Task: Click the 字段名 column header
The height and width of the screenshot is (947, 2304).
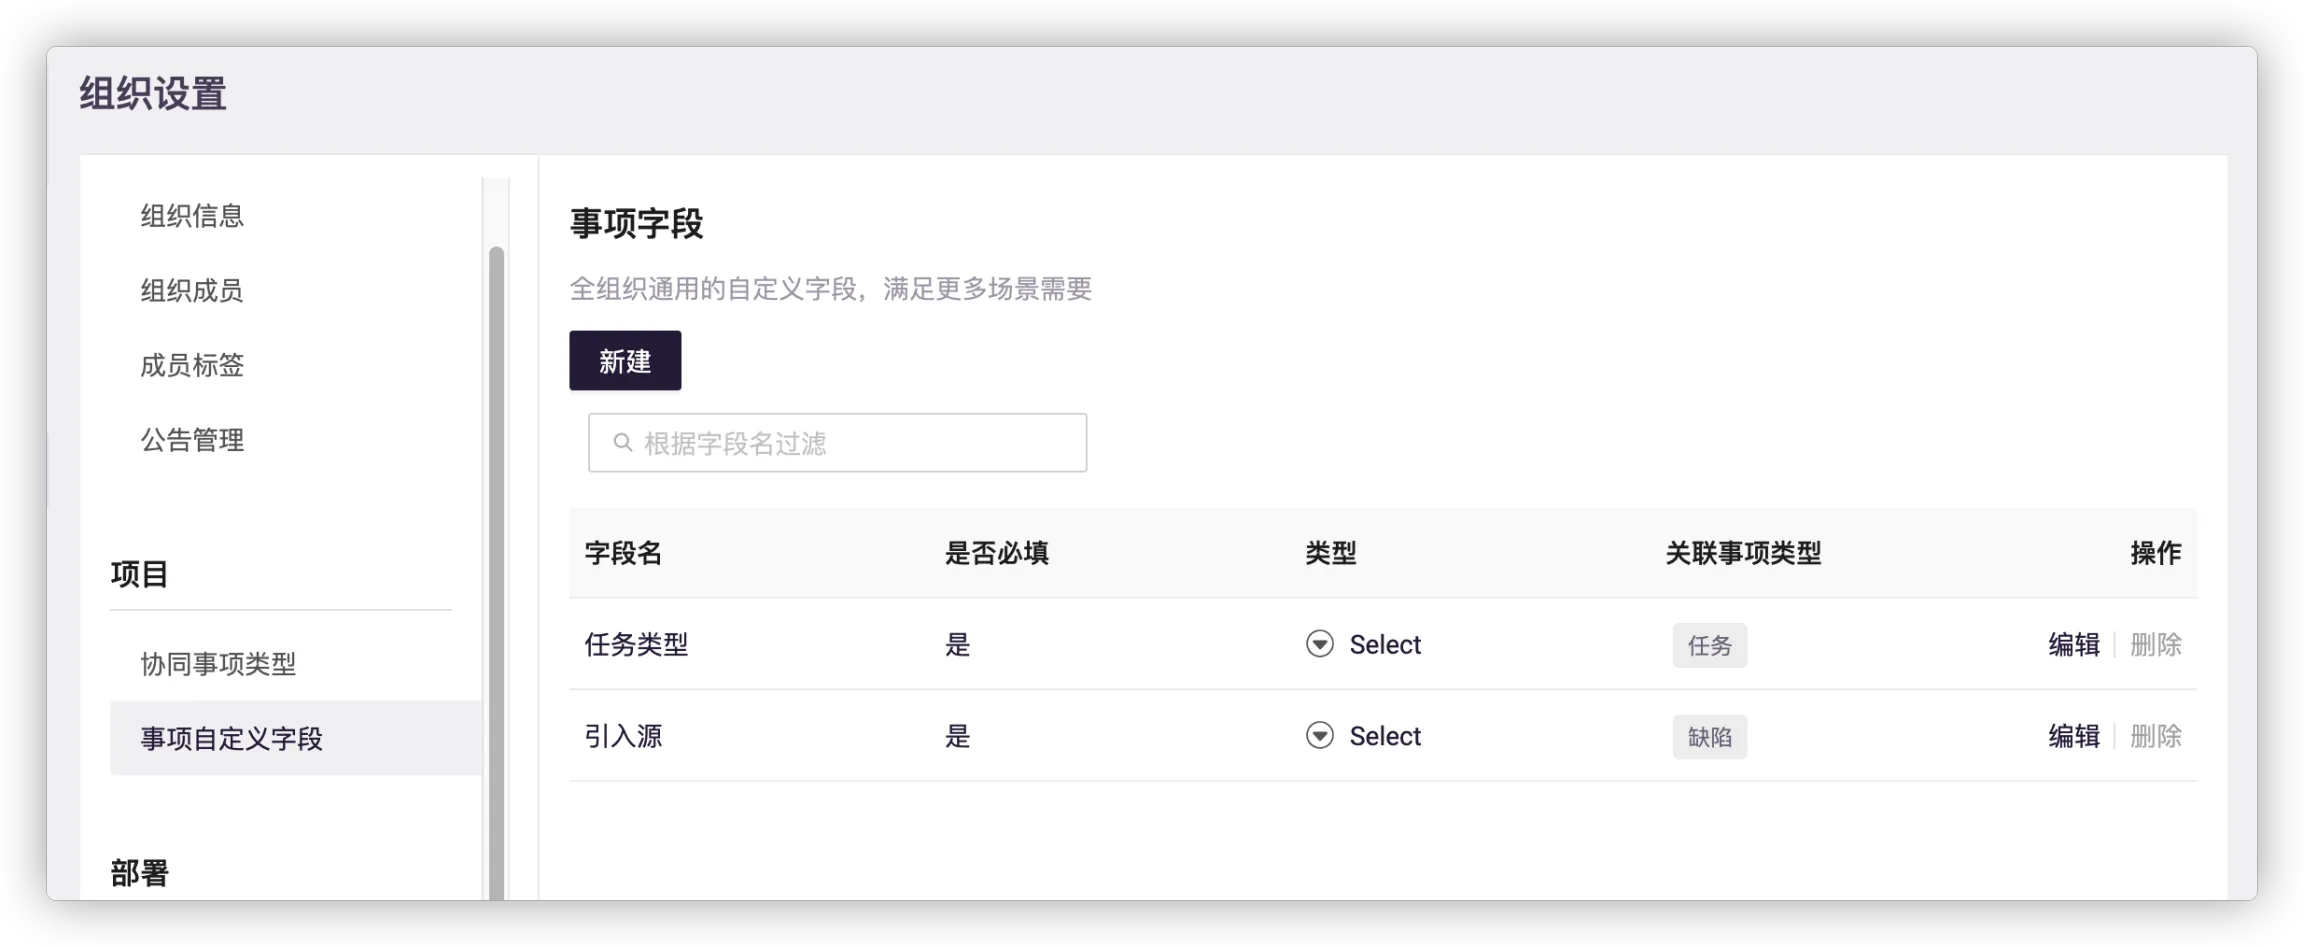Action: 623,553
